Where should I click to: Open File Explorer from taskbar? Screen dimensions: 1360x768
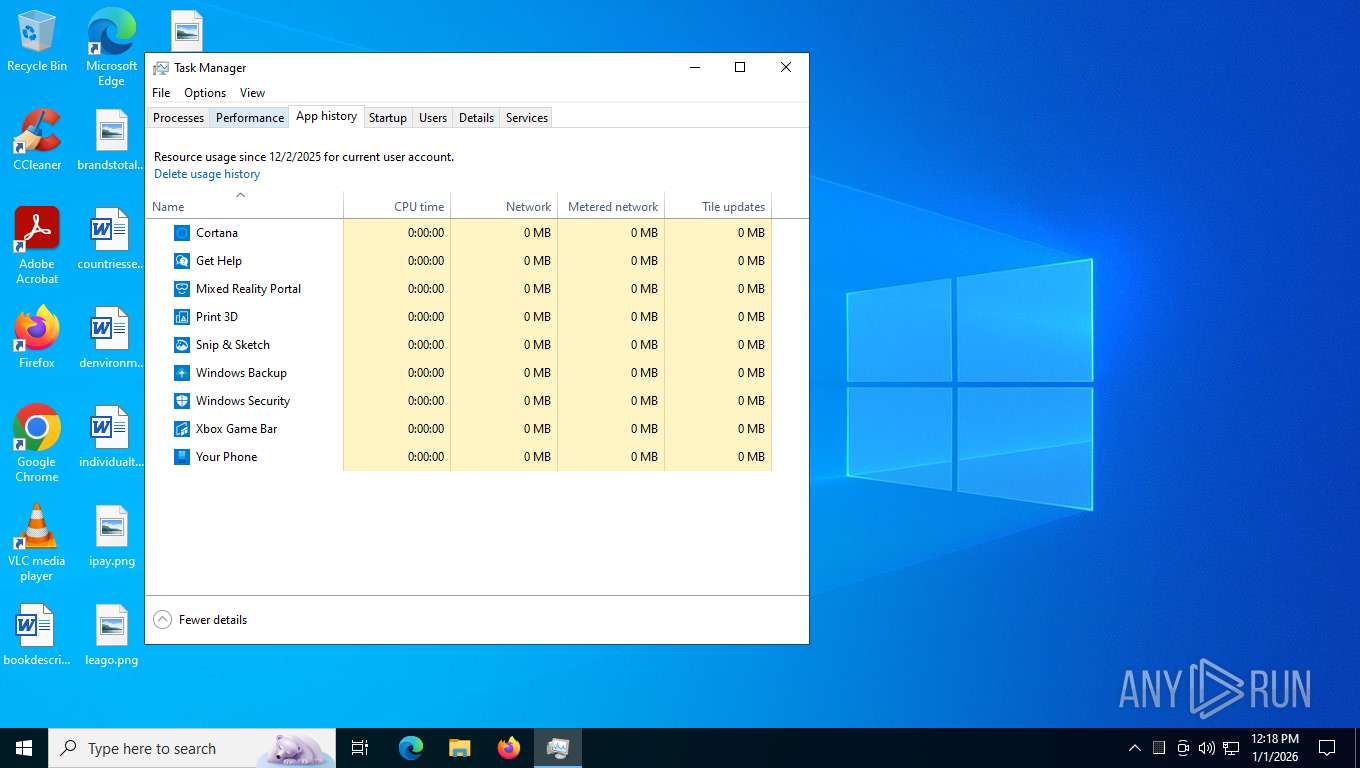(x=460, y=748)
